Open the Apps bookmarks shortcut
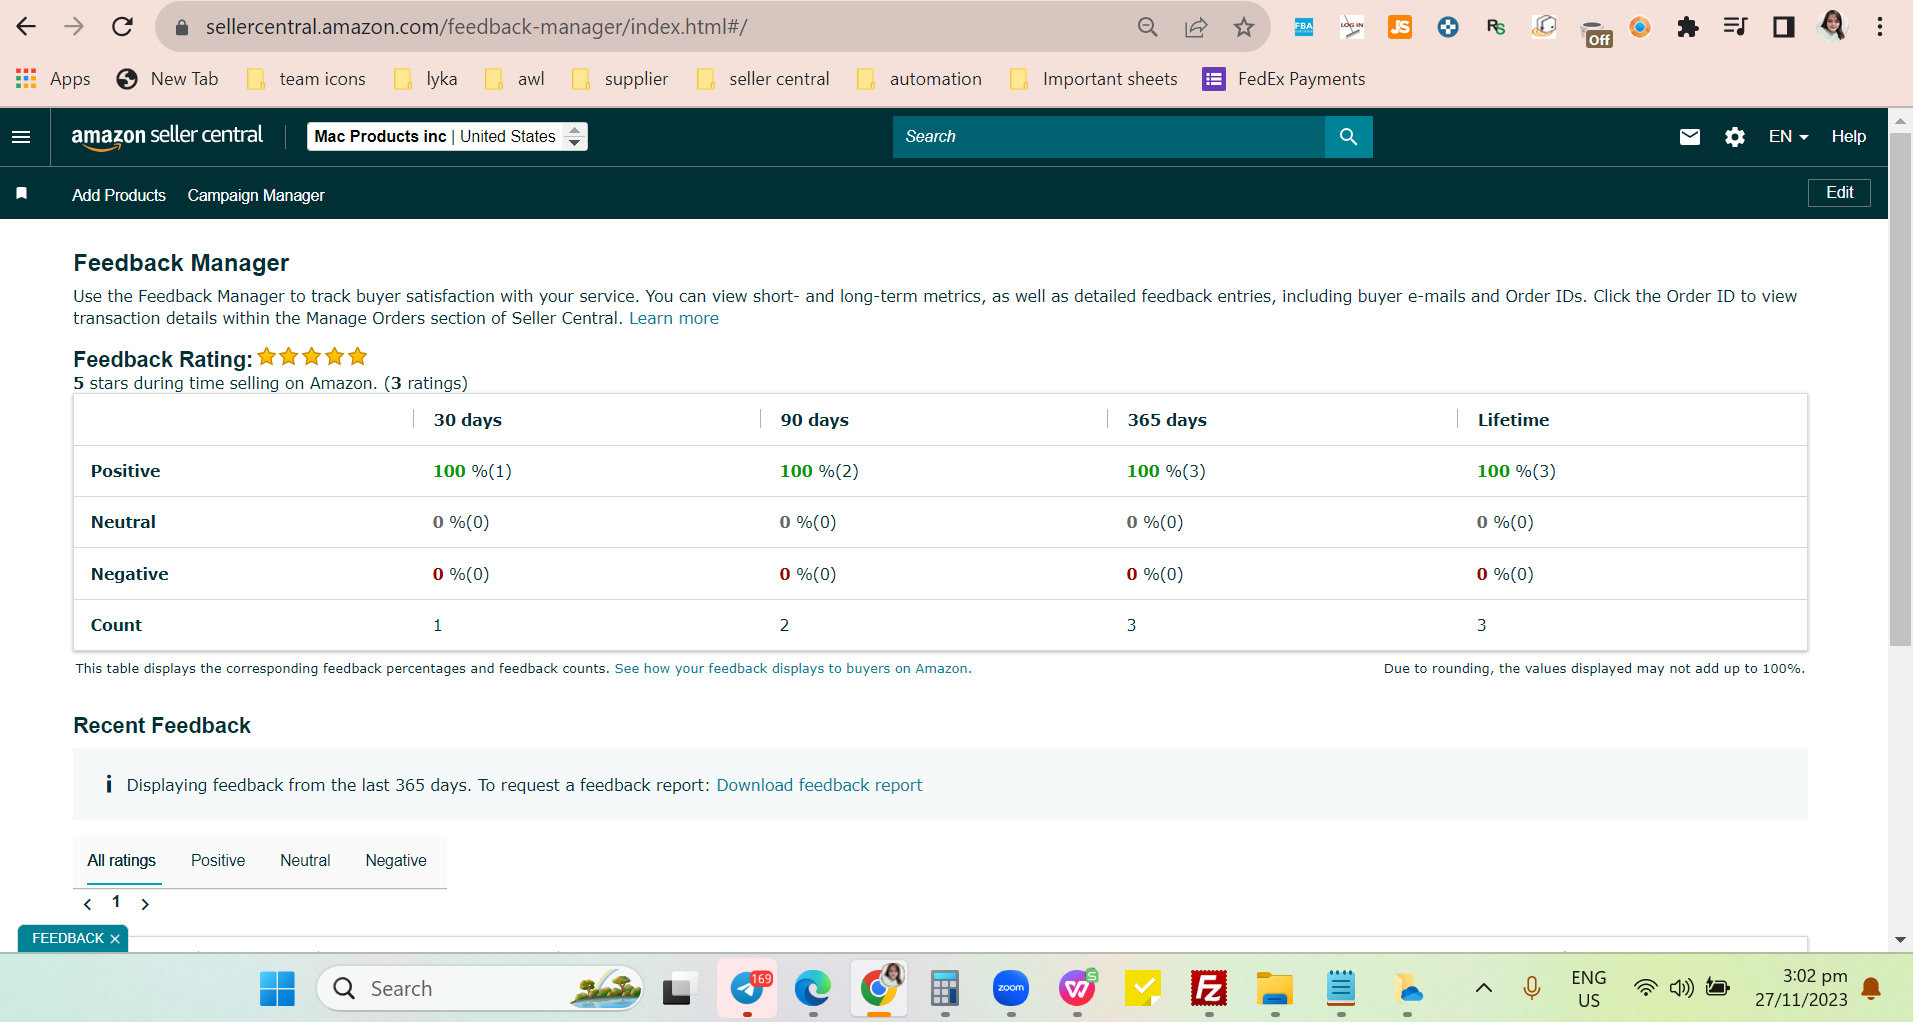This screenshot has width=1913, height=1022. (54, 79)
